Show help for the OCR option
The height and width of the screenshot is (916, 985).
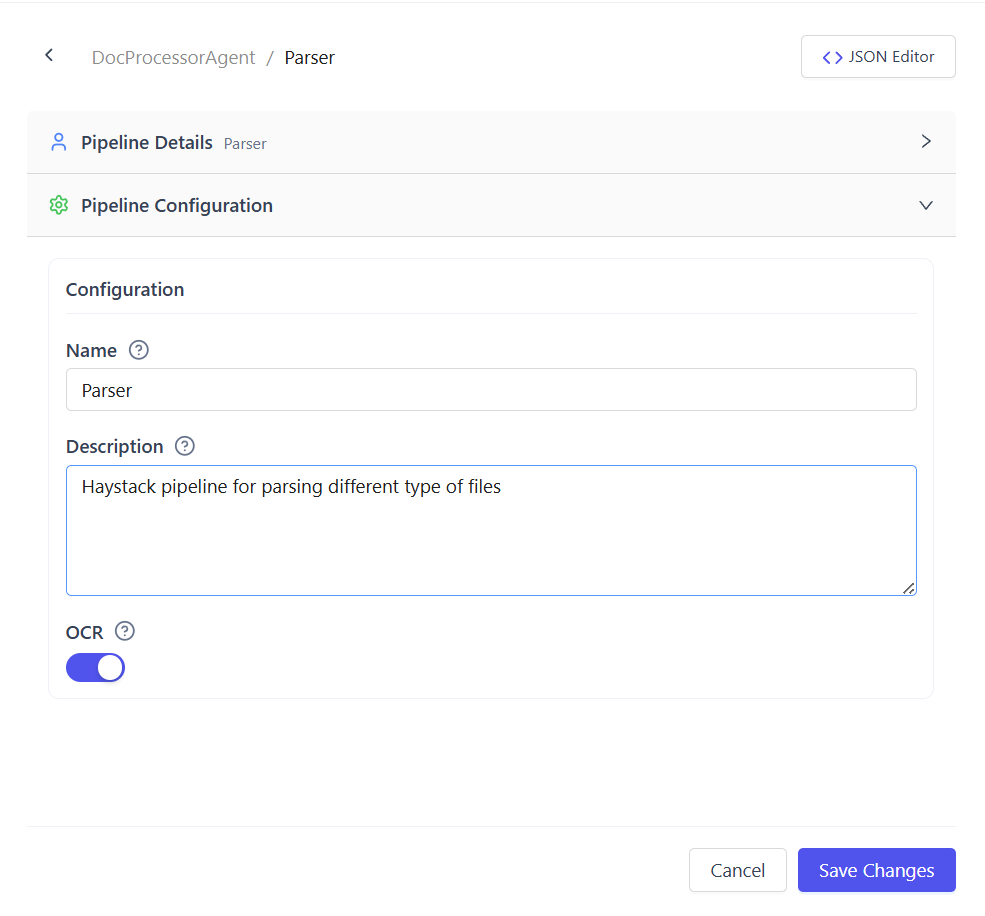click(124, 631)
